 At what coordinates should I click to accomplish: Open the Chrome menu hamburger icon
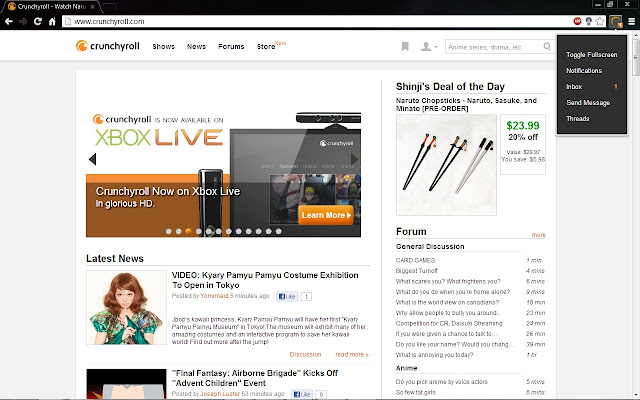[631, 21]
